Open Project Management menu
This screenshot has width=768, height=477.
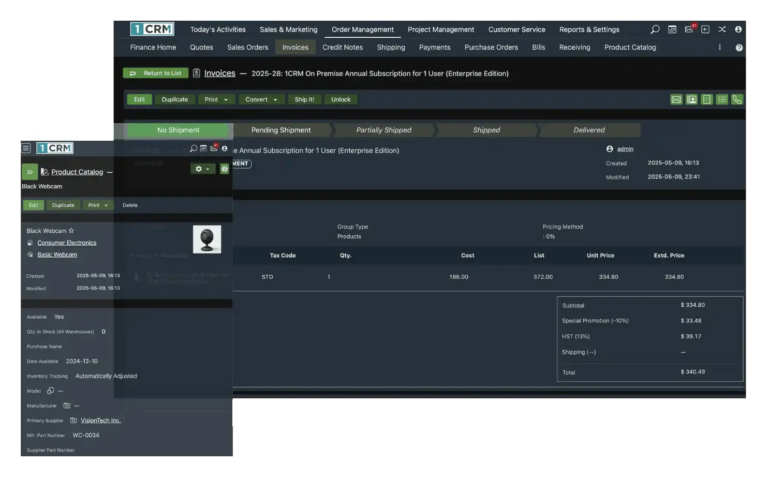pos(441,29)
